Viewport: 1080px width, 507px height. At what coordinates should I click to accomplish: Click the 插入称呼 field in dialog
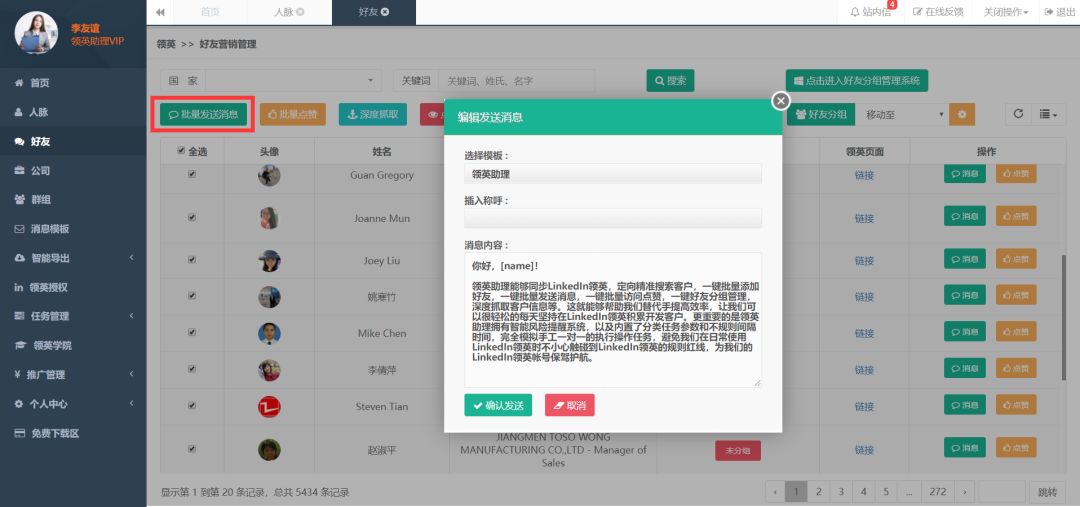pos(613,218)
